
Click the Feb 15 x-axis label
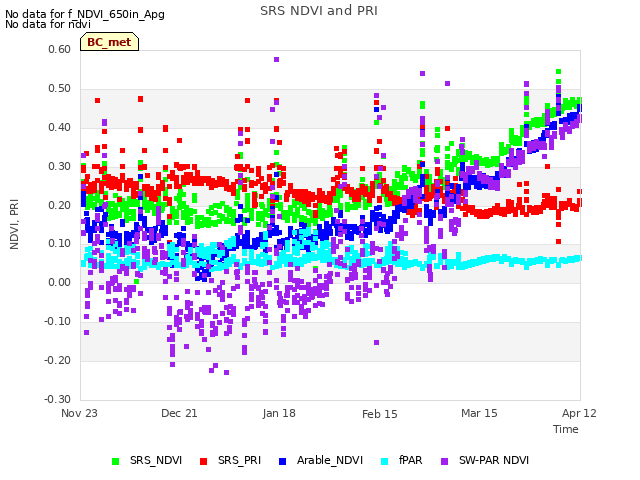click(380, 414)
